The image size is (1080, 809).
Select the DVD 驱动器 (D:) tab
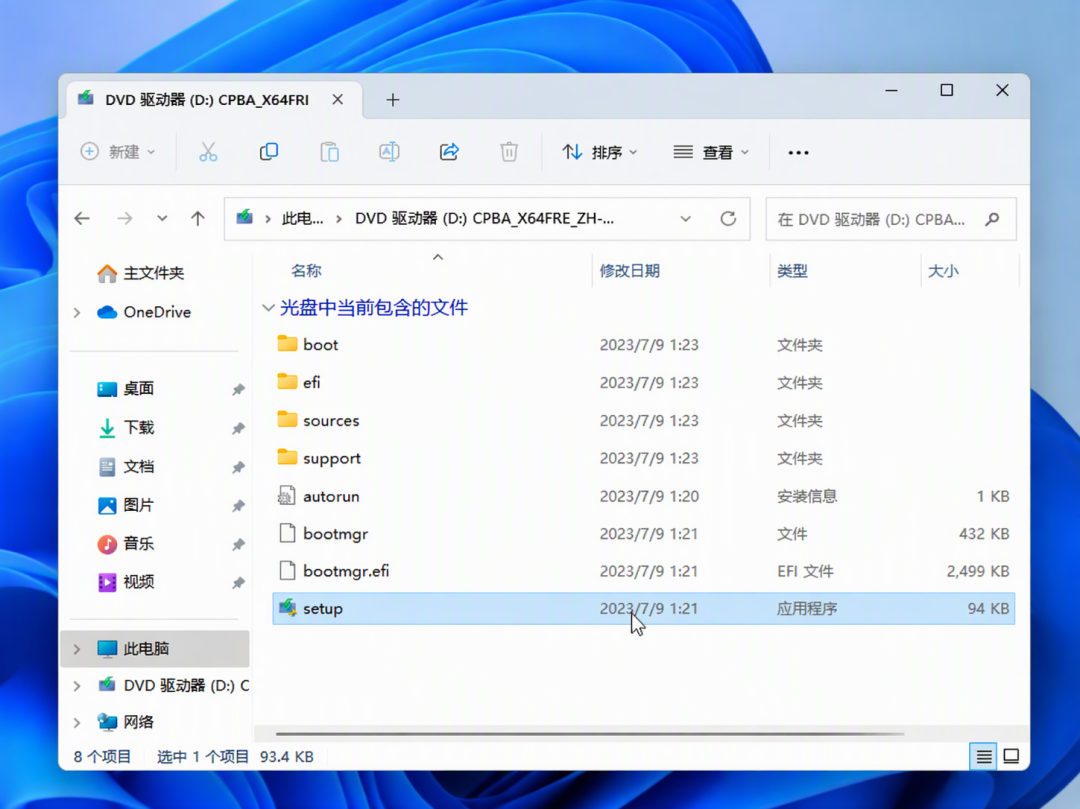[x=214, y=100]
